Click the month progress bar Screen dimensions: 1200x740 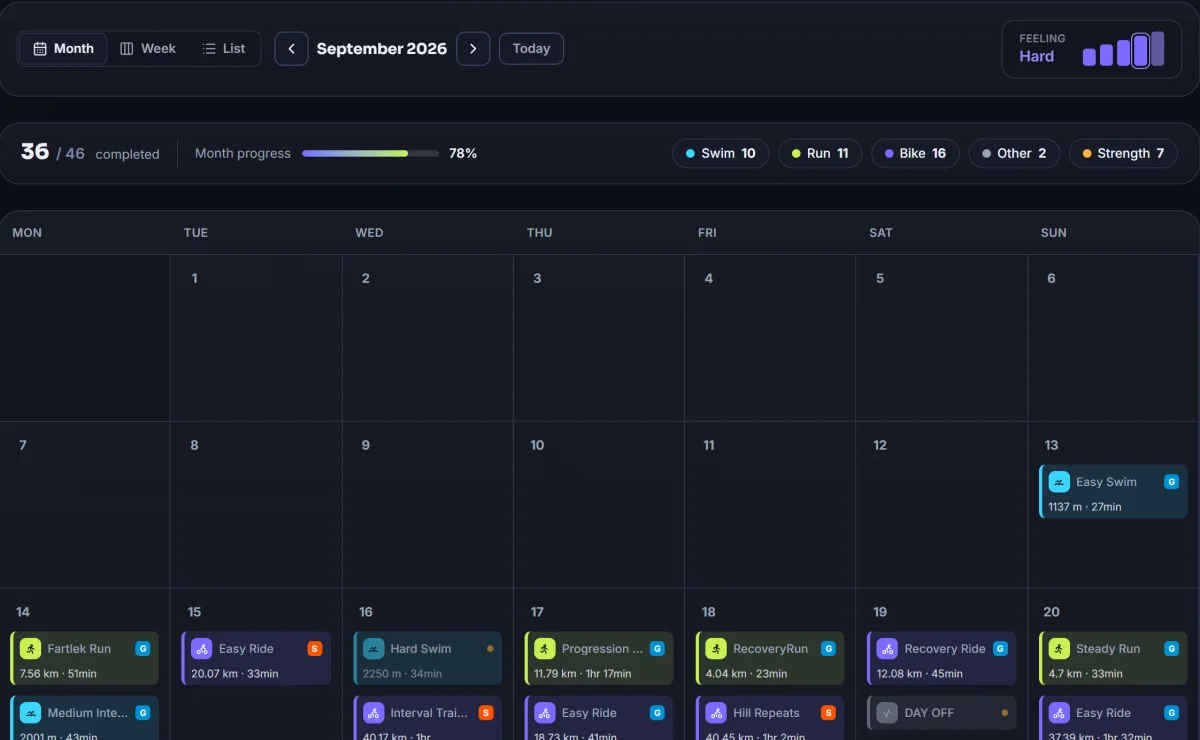click(370, 153)
